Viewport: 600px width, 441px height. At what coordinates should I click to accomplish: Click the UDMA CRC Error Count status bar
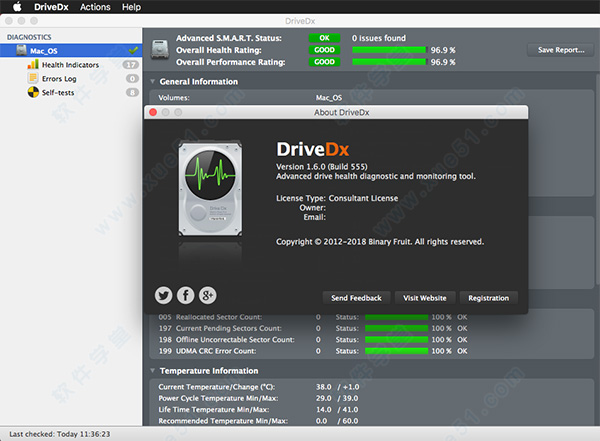click(x=396, y=351)
